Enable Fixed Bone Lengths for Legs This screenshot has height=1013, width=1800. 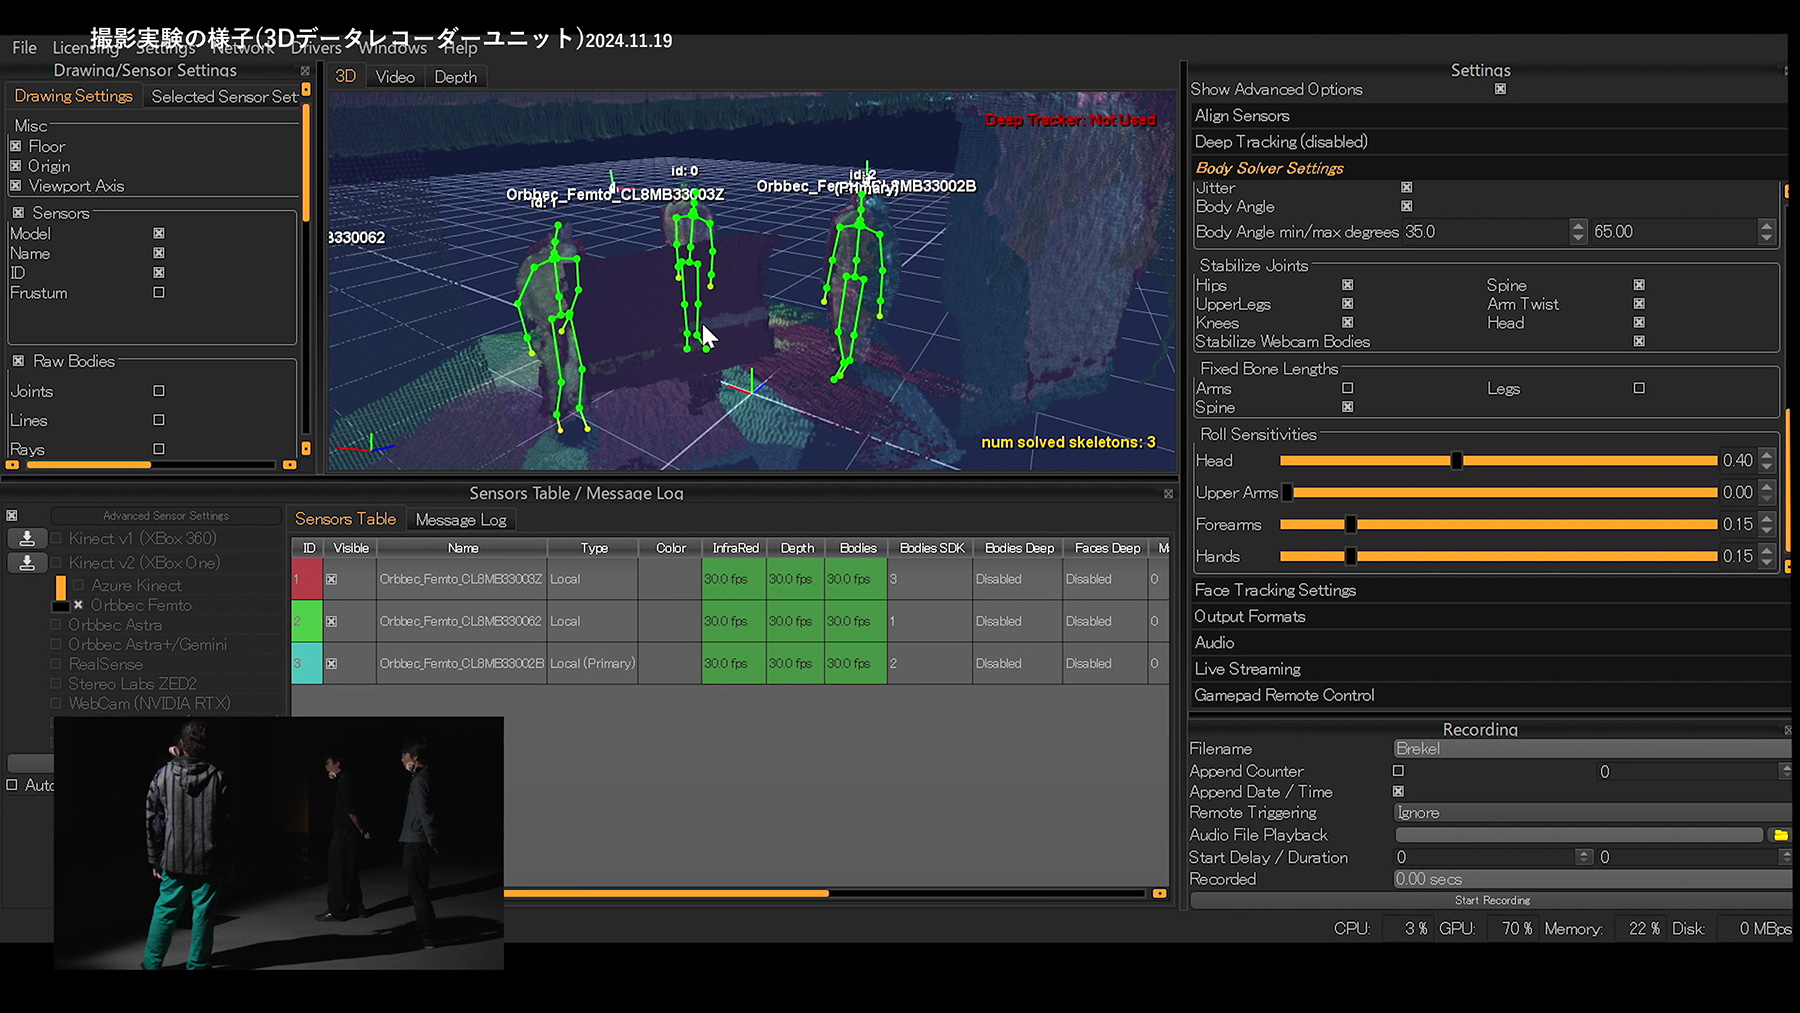point(1638,388)
